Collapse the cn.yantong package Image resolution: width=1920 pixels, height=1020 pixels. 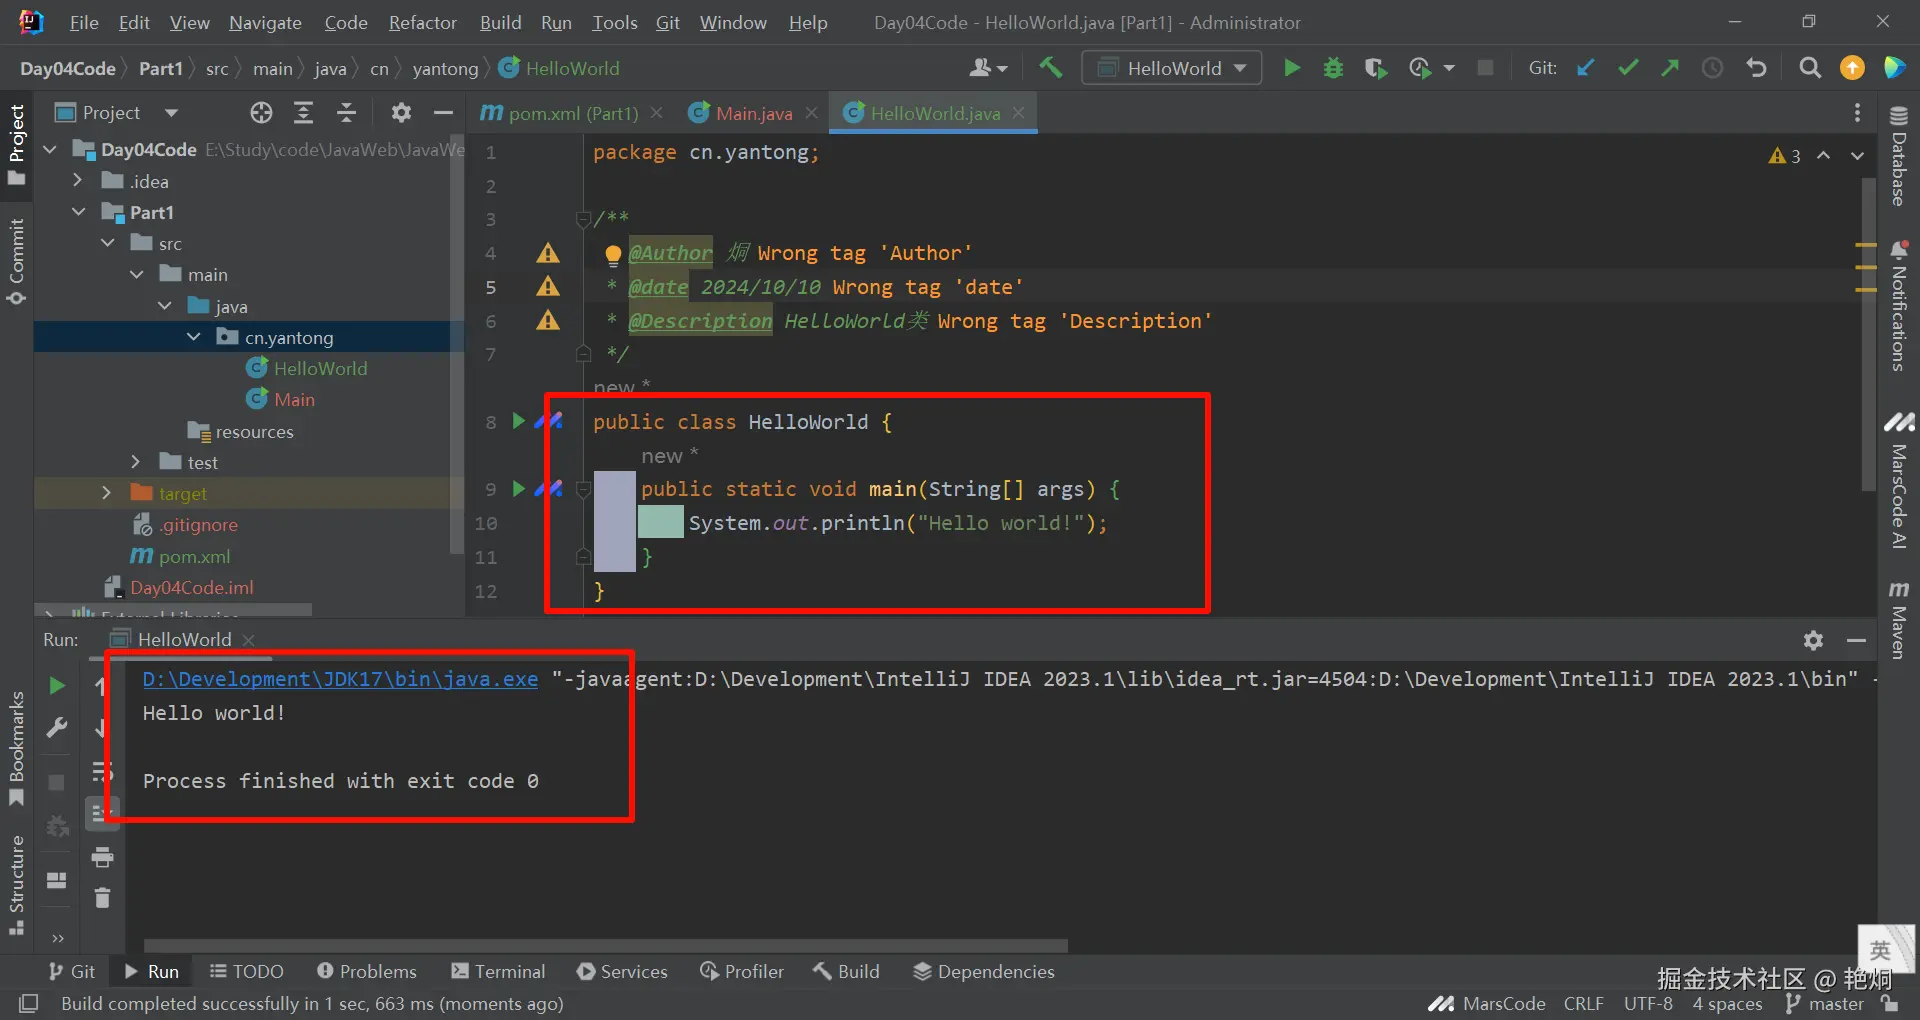coord(194,337)
